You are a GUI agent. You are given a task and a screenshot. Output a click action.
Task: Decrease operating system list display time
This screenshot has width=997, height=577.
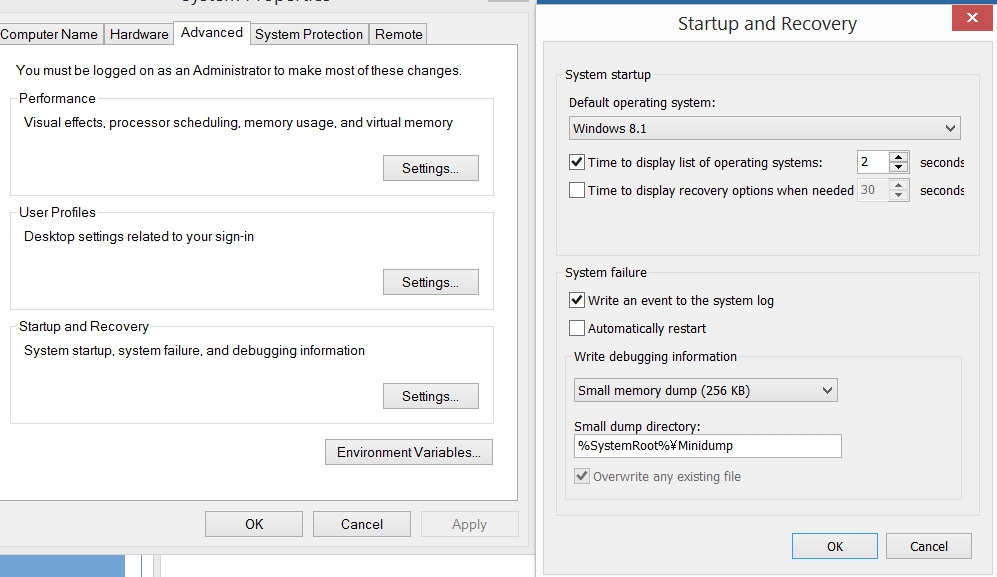pyautogui.click(x=899, y=168)
